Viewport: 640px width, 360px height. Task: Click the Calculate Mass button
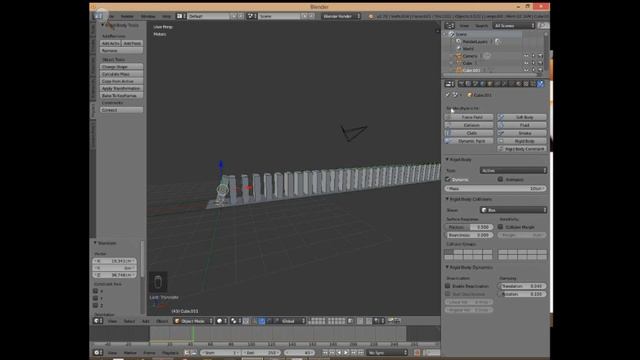(x=121, y=74)
